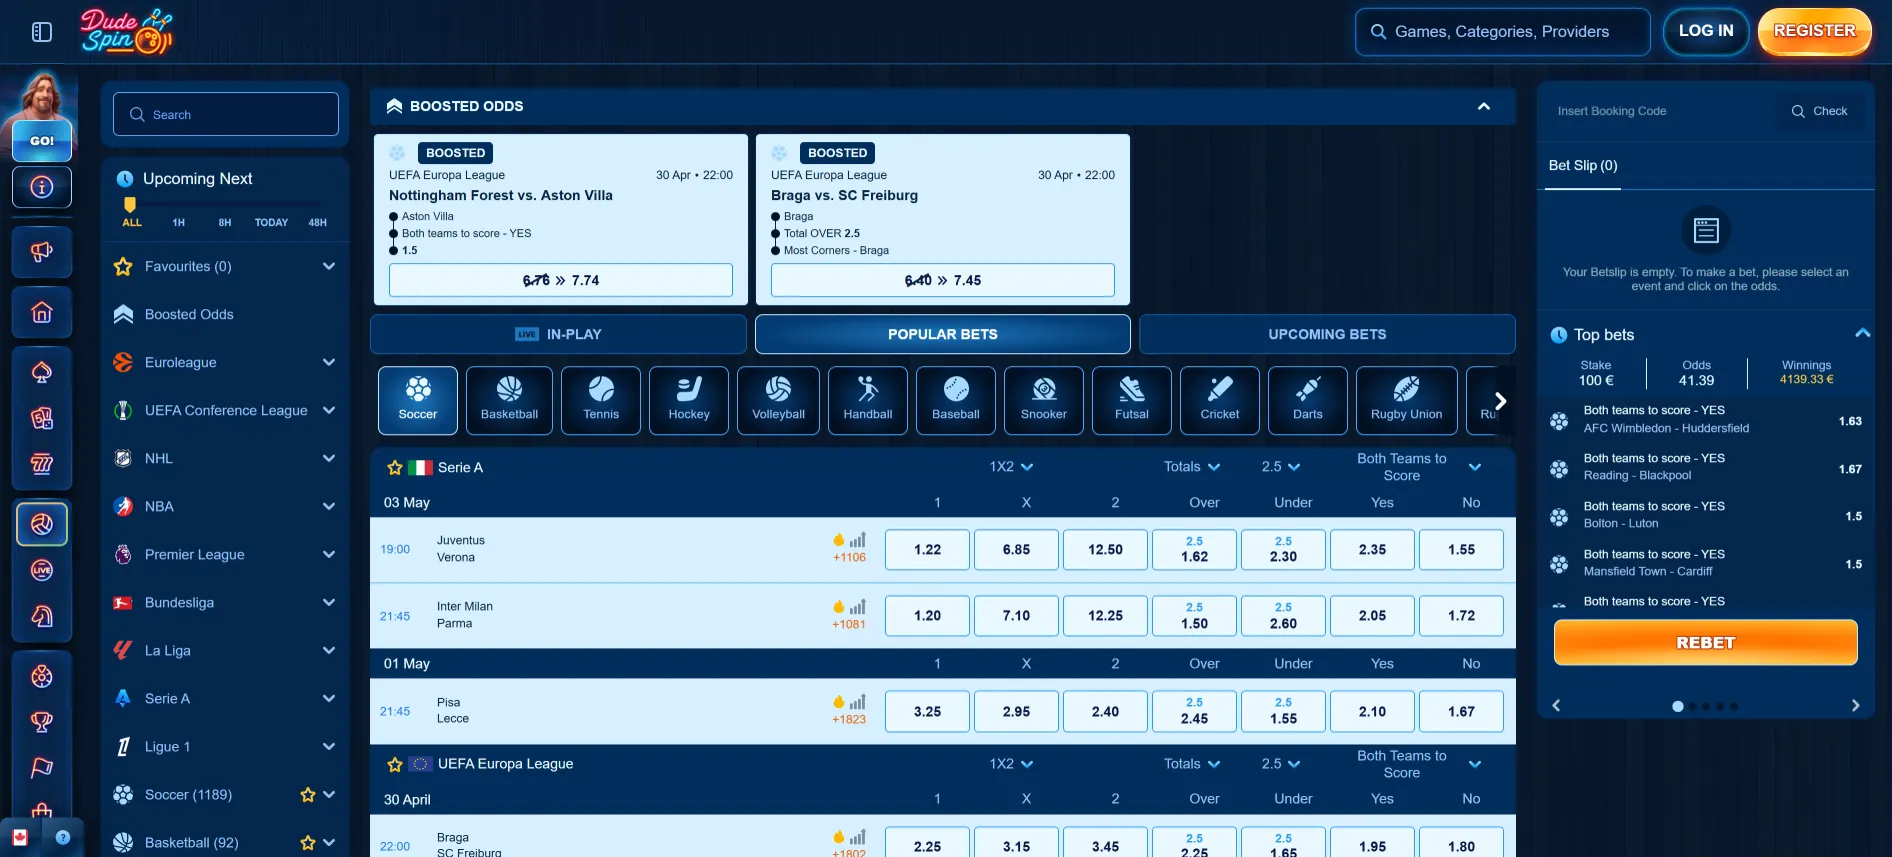Collapse the Top bets panel
Image resolution: width=1892 pixels, height=857 pixels.
(1862, 334)
